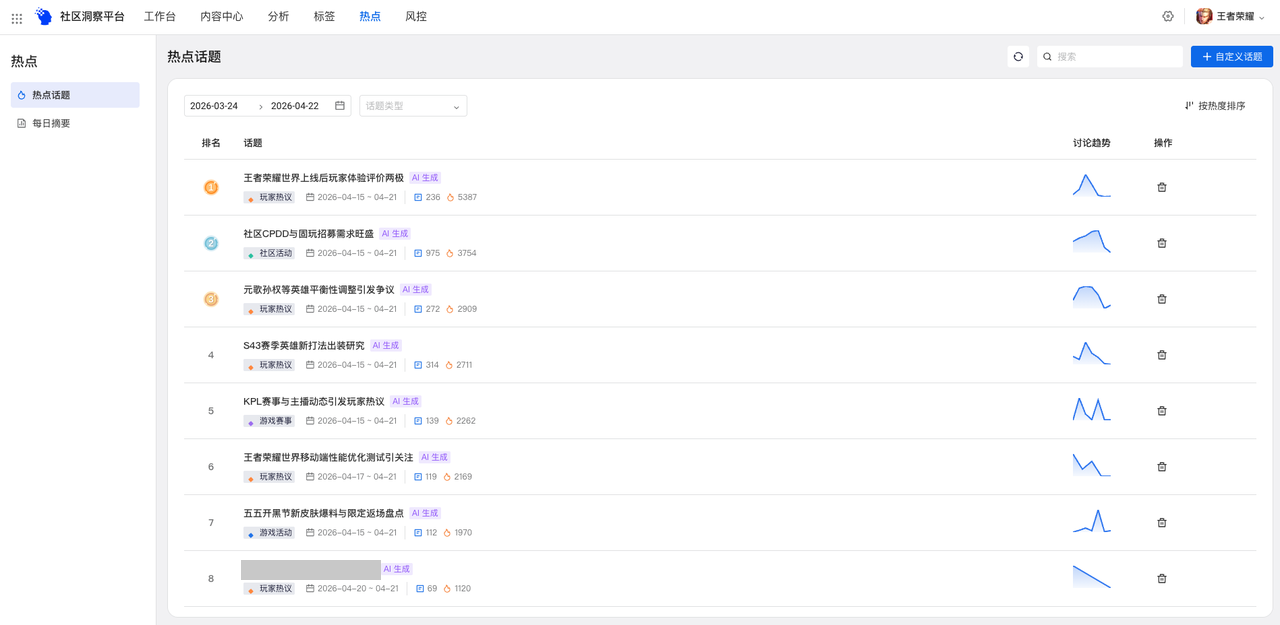The width and height of the screenshot is (1280, 625).
Task: Click the 社区活动 tag on CPDD topic
Action: point(269,253)
